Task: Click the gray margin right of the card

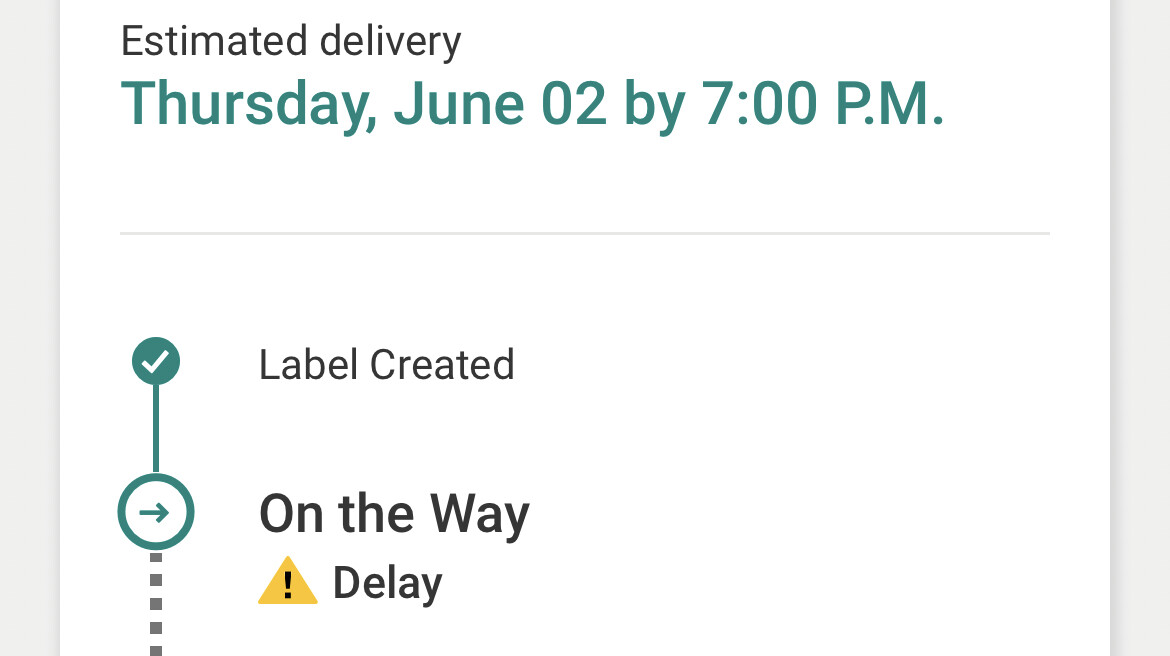Action: (x=1140, y=328)
